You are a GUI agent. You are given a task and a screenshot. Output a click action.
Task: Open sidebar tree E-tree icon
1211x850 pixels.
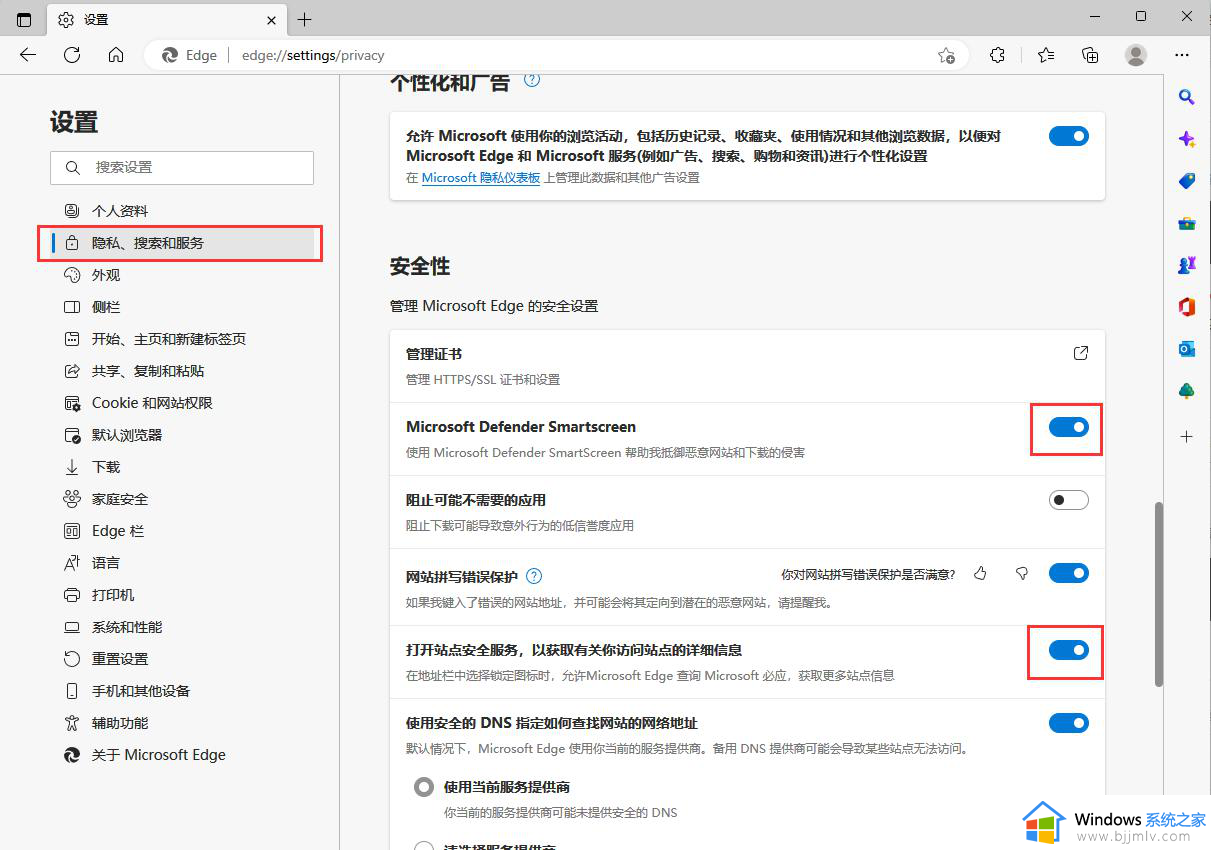click(x=1186, y=391)
